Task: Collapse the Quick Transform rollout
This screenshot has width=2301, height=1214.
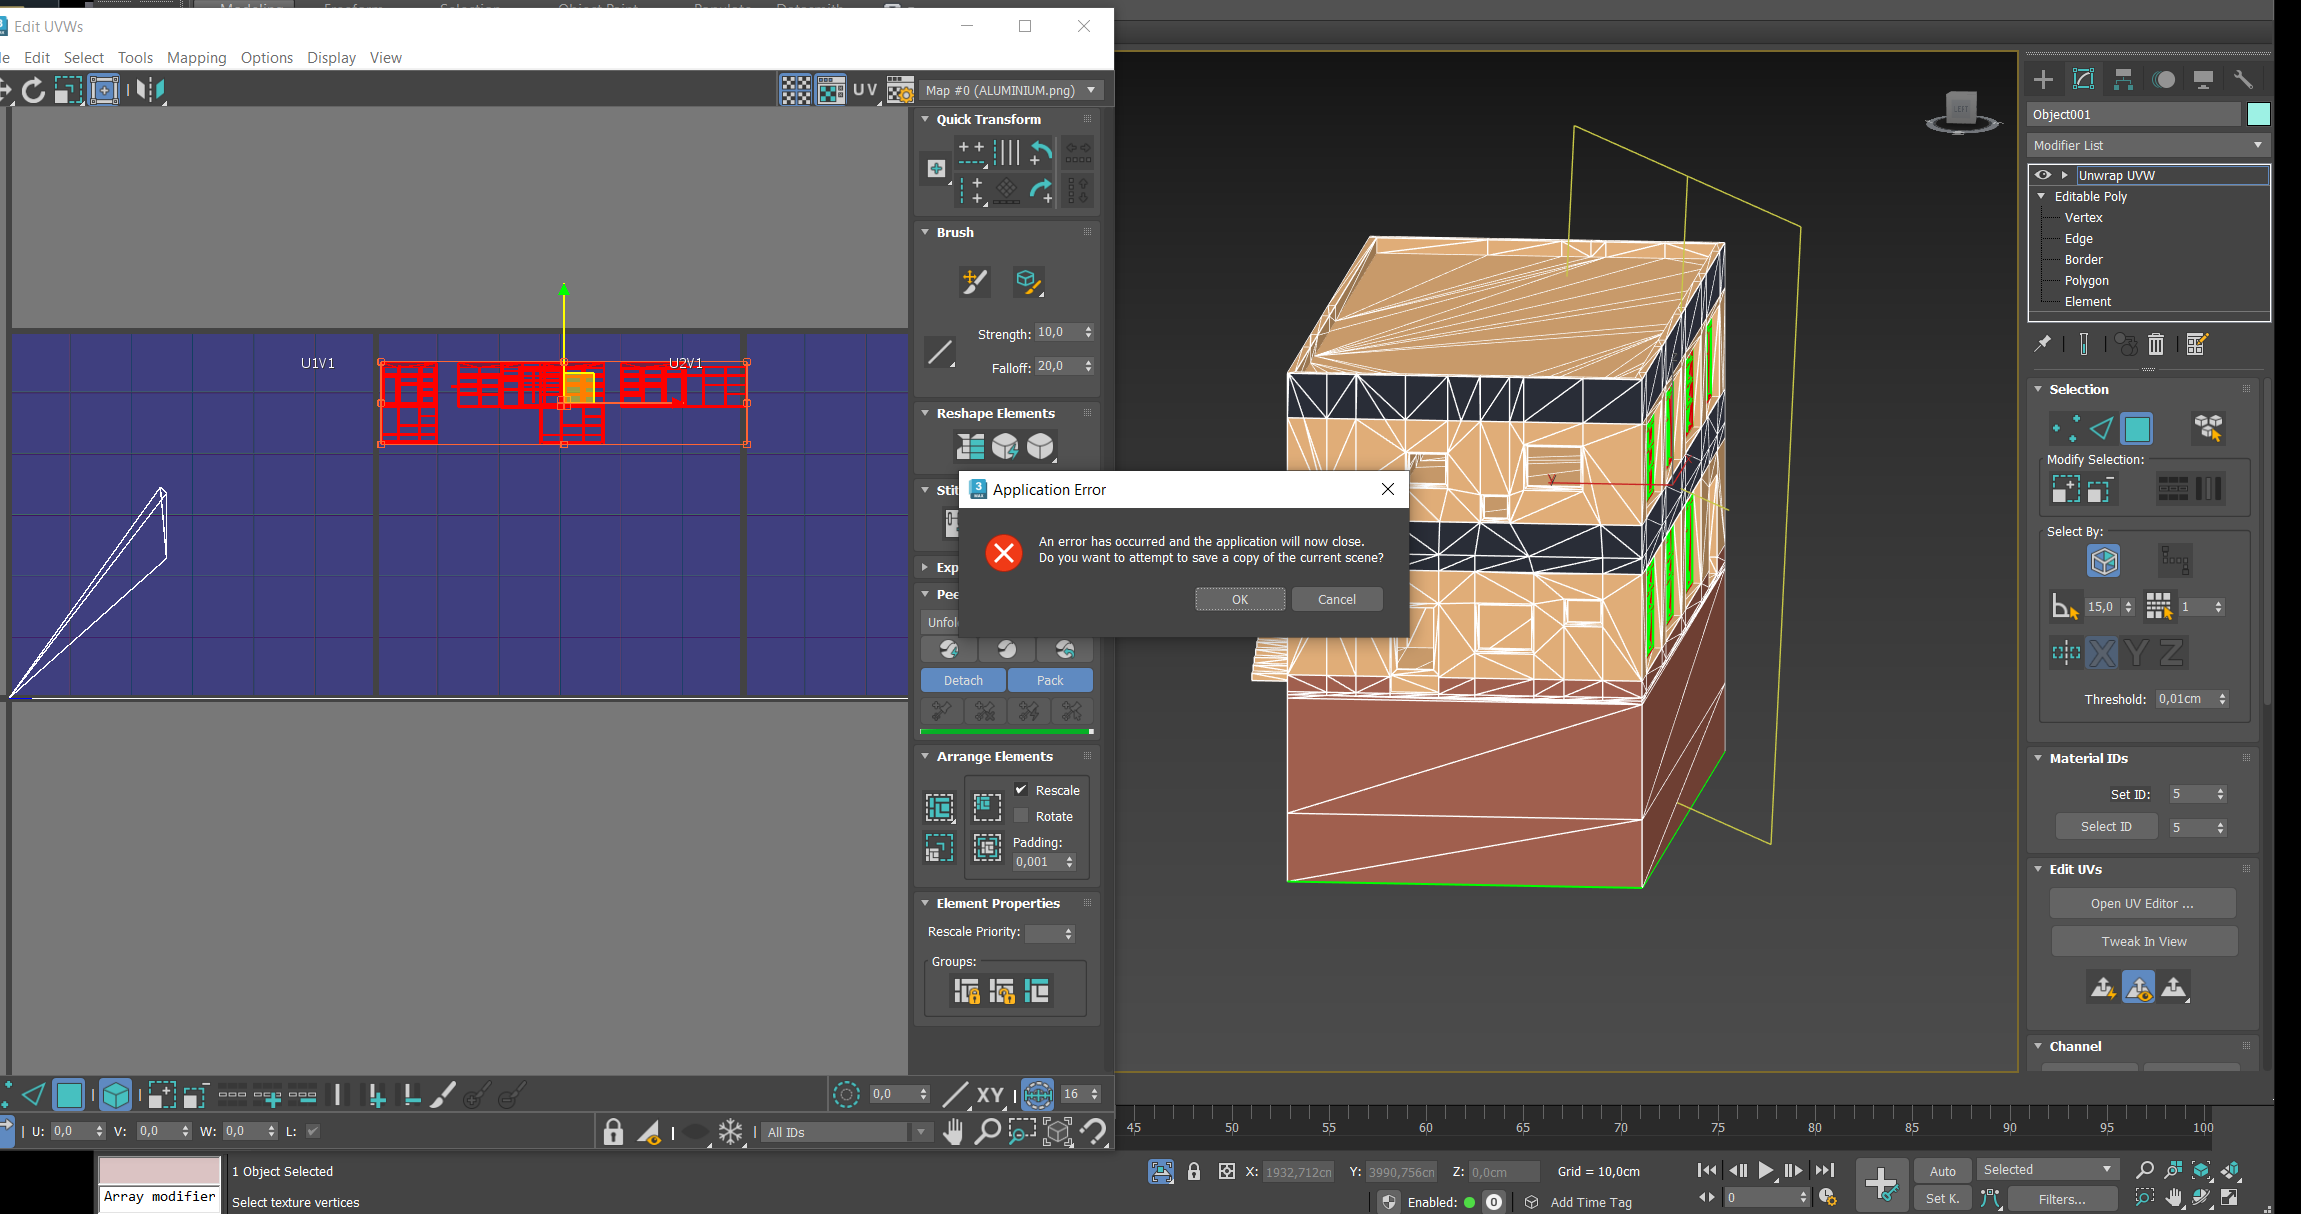Action: point(926,119)
